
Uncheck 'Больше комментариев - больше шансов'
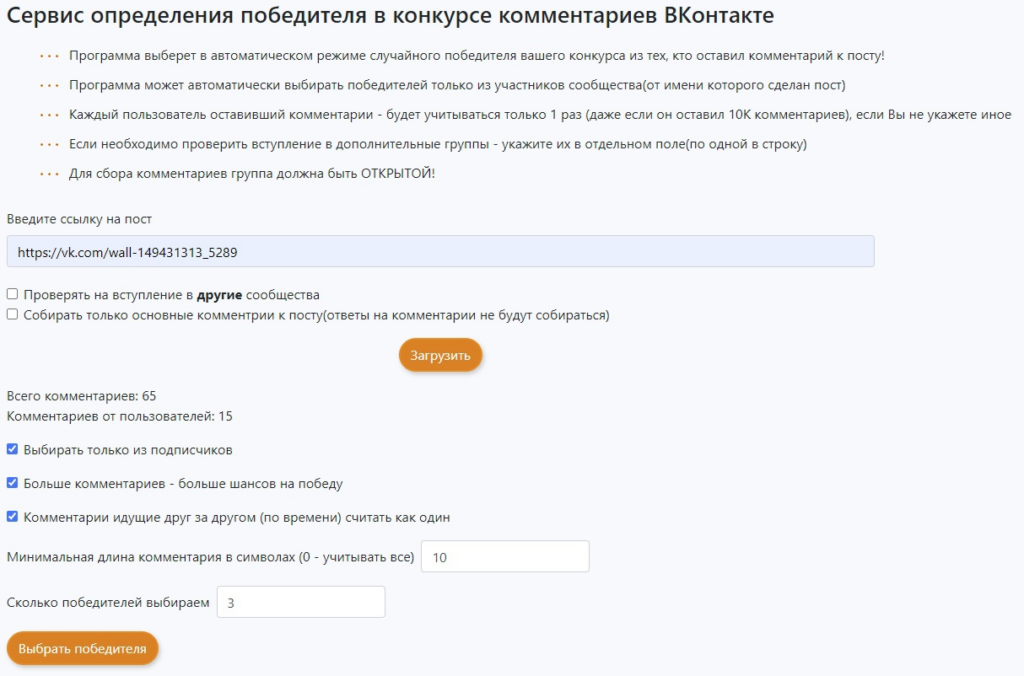(x=12, y=483)
